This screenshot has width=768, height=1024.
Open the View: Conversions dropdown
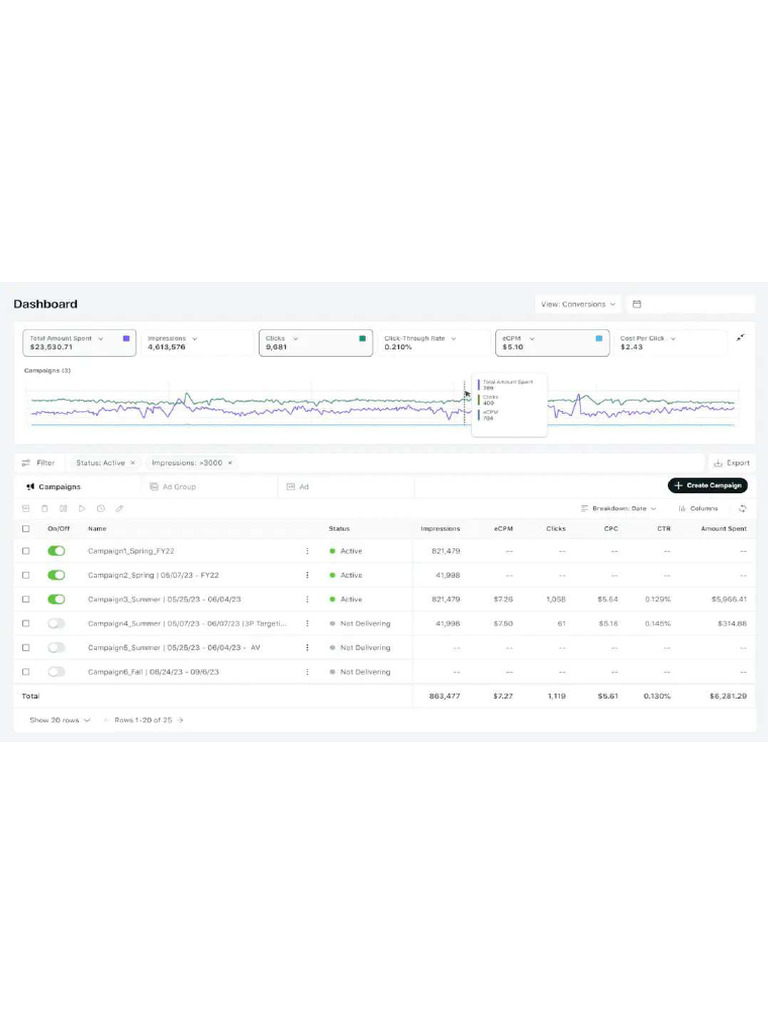(x=577, y=304)
